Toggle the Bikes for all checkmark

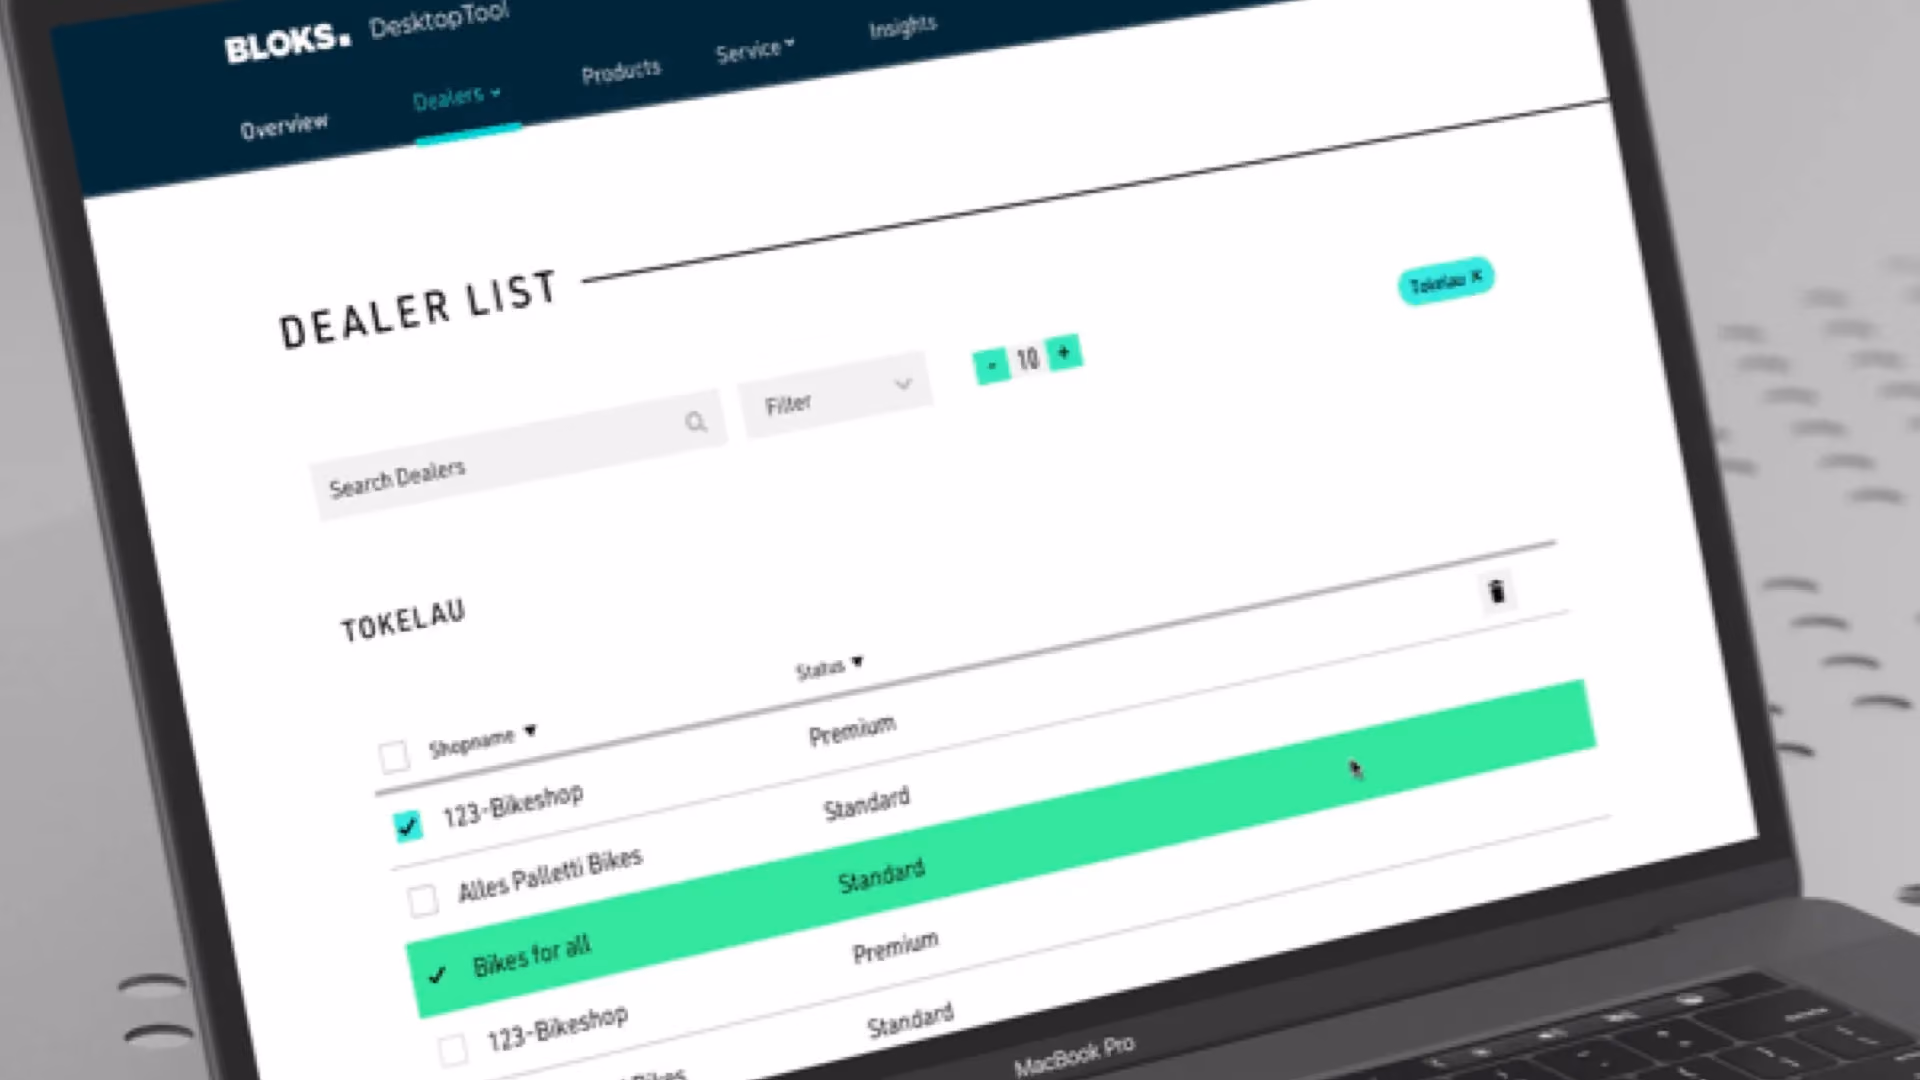(x=437, y=975)
